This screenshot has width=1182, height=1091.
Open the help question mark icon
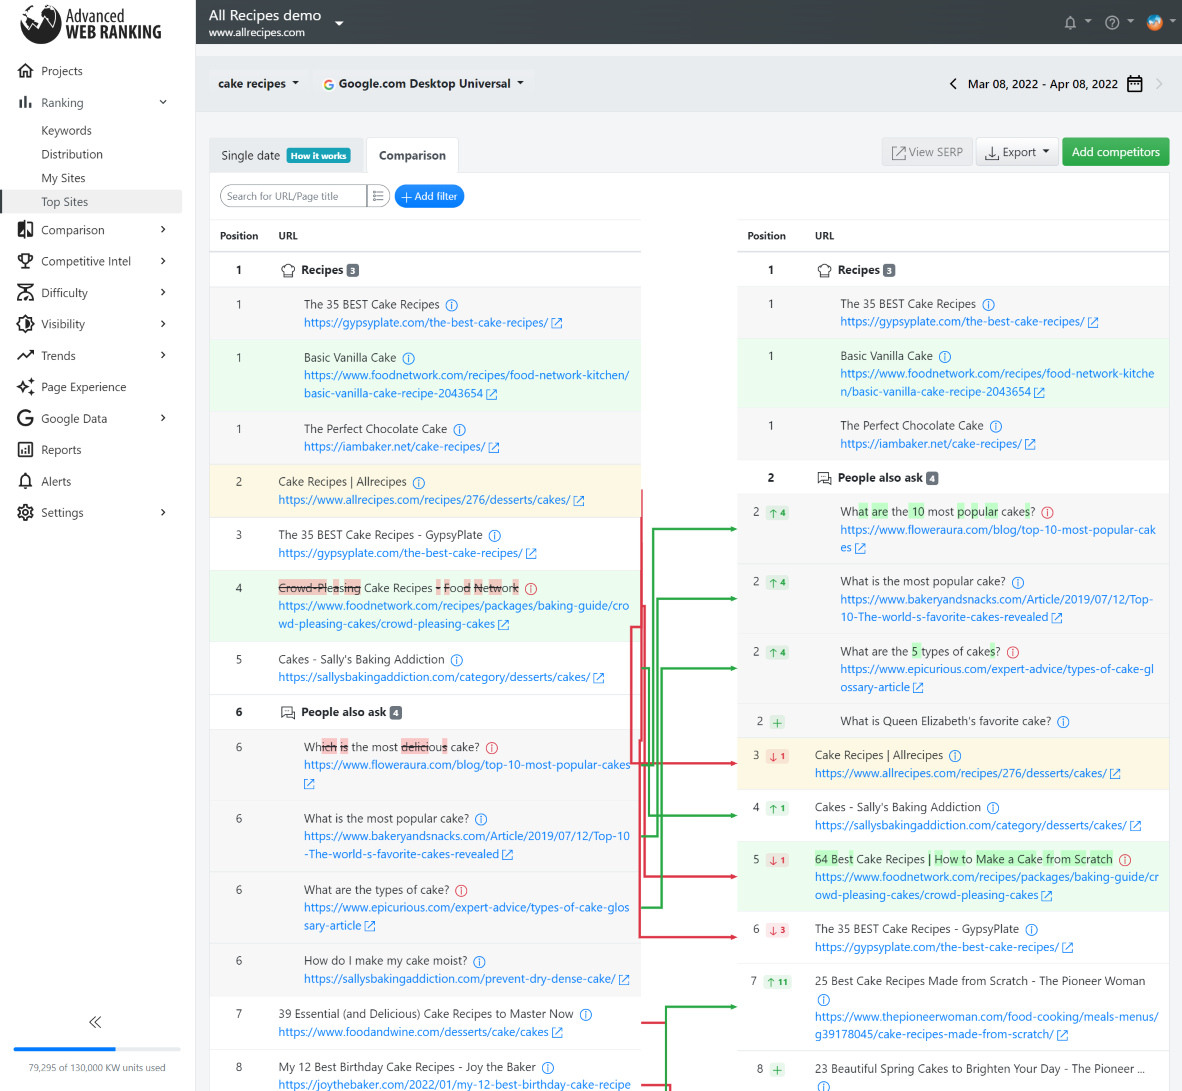pos(1112,23)
